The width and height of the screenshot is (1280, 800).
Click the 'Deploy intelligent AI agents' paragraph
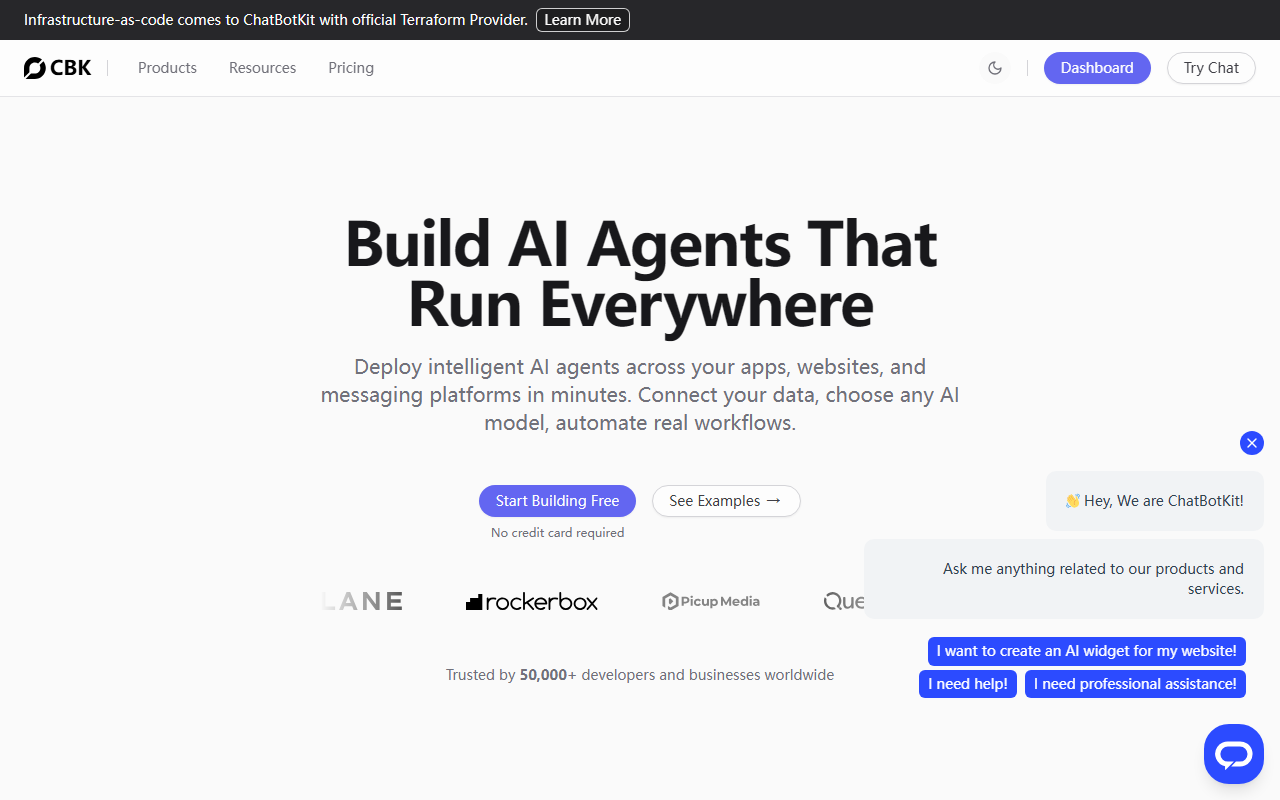pos(640,395)
